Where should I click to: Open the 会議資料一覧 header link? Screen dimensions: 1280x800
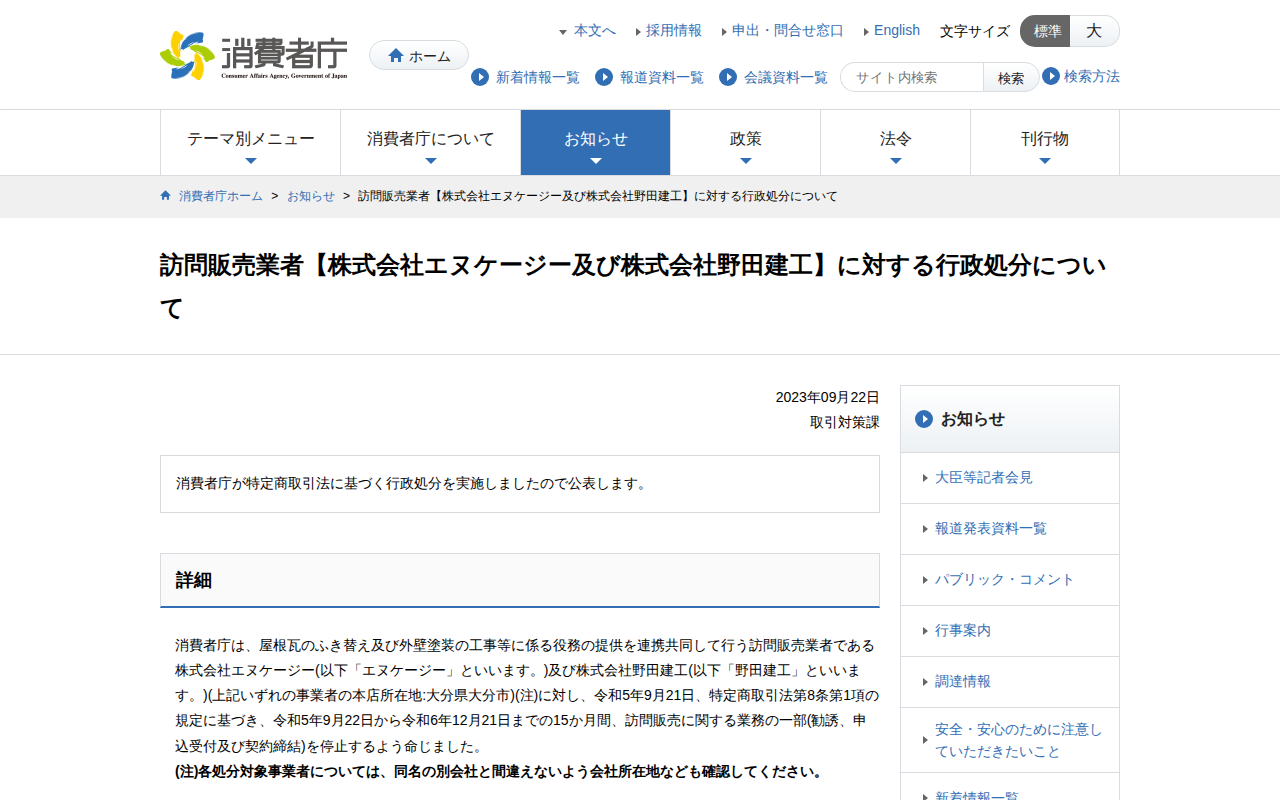pyautogui.click(x=786, y=77)
